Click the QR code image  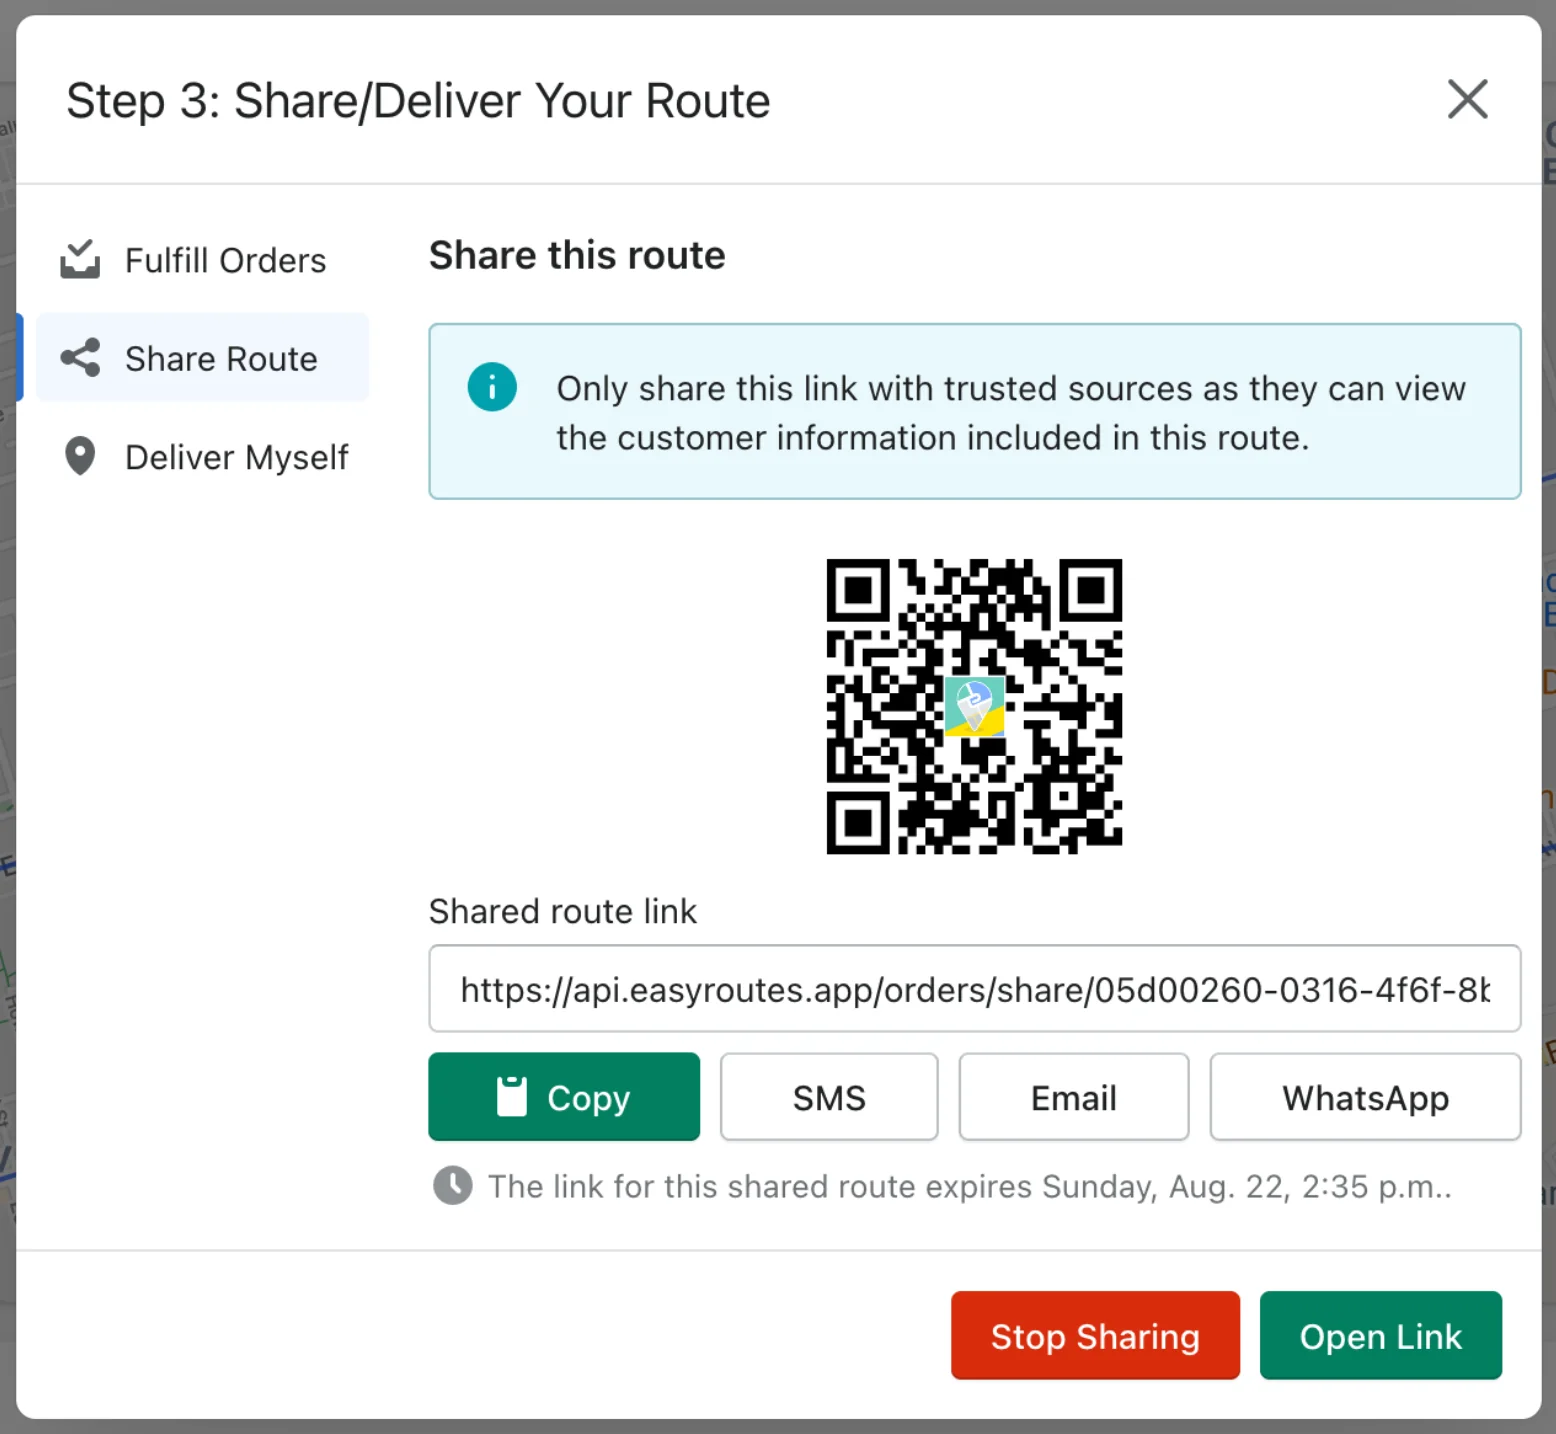pos(974,706)
